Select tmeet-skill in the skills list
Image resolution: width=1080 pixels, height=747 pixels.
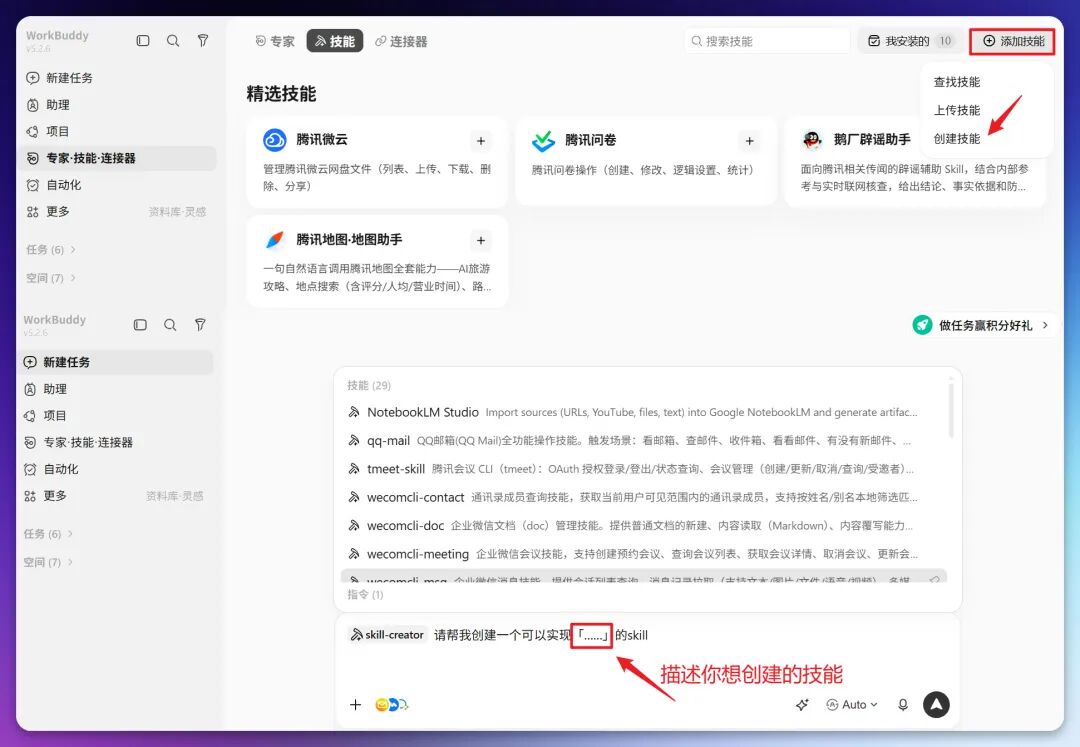click(644, 469)
